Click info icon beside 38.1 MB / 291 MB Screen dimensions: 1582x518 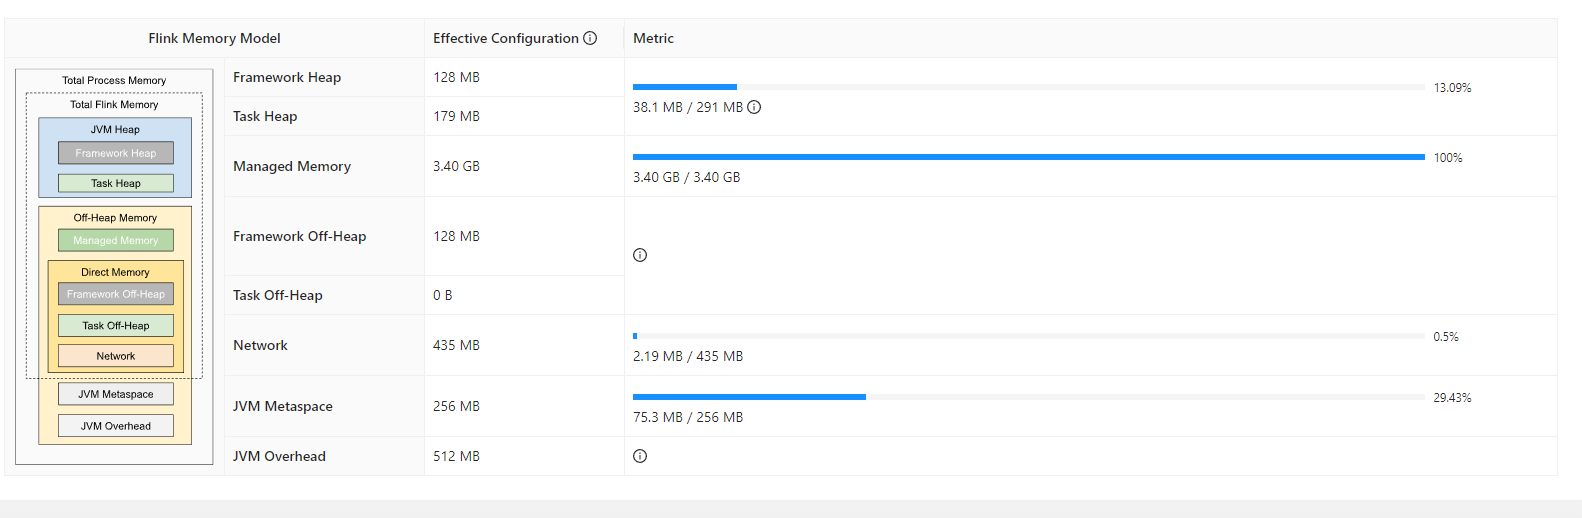pos(754,107)
